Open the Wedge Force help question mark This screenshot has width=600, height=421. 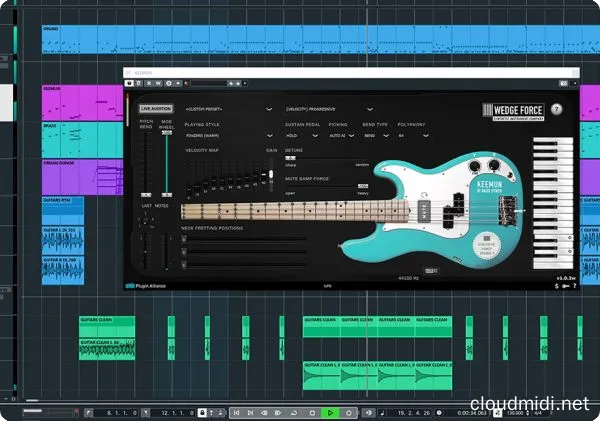(x=557, y=109)
